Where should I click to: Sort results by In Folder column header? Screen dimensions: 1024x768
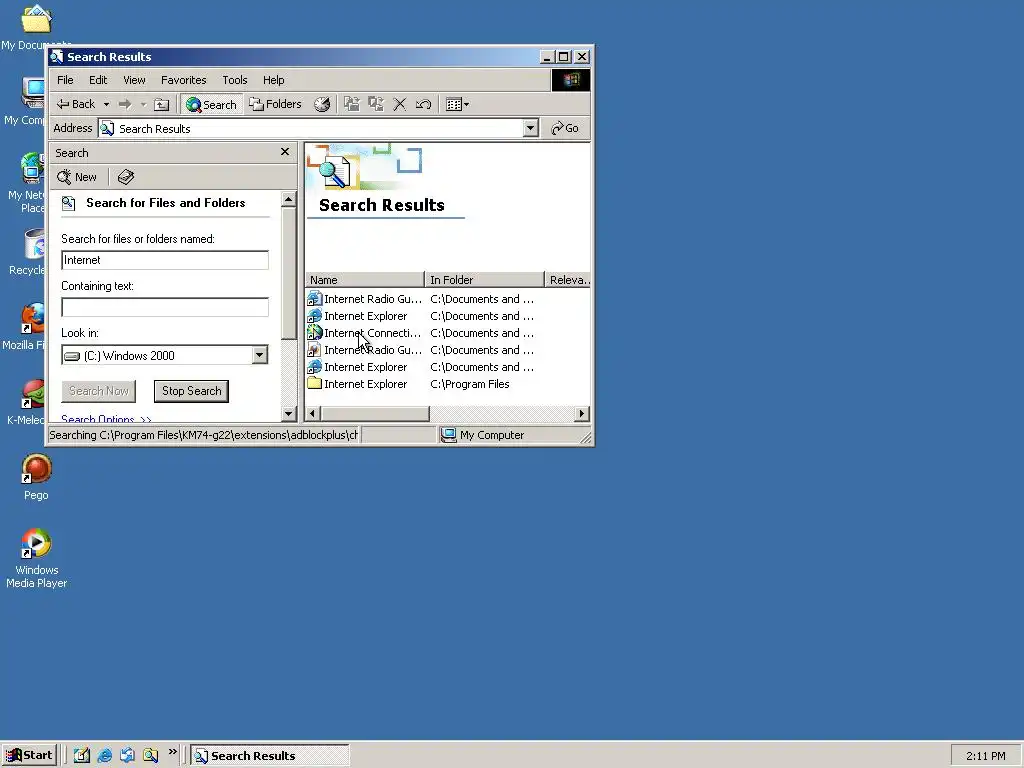click(x=484, y=280)
